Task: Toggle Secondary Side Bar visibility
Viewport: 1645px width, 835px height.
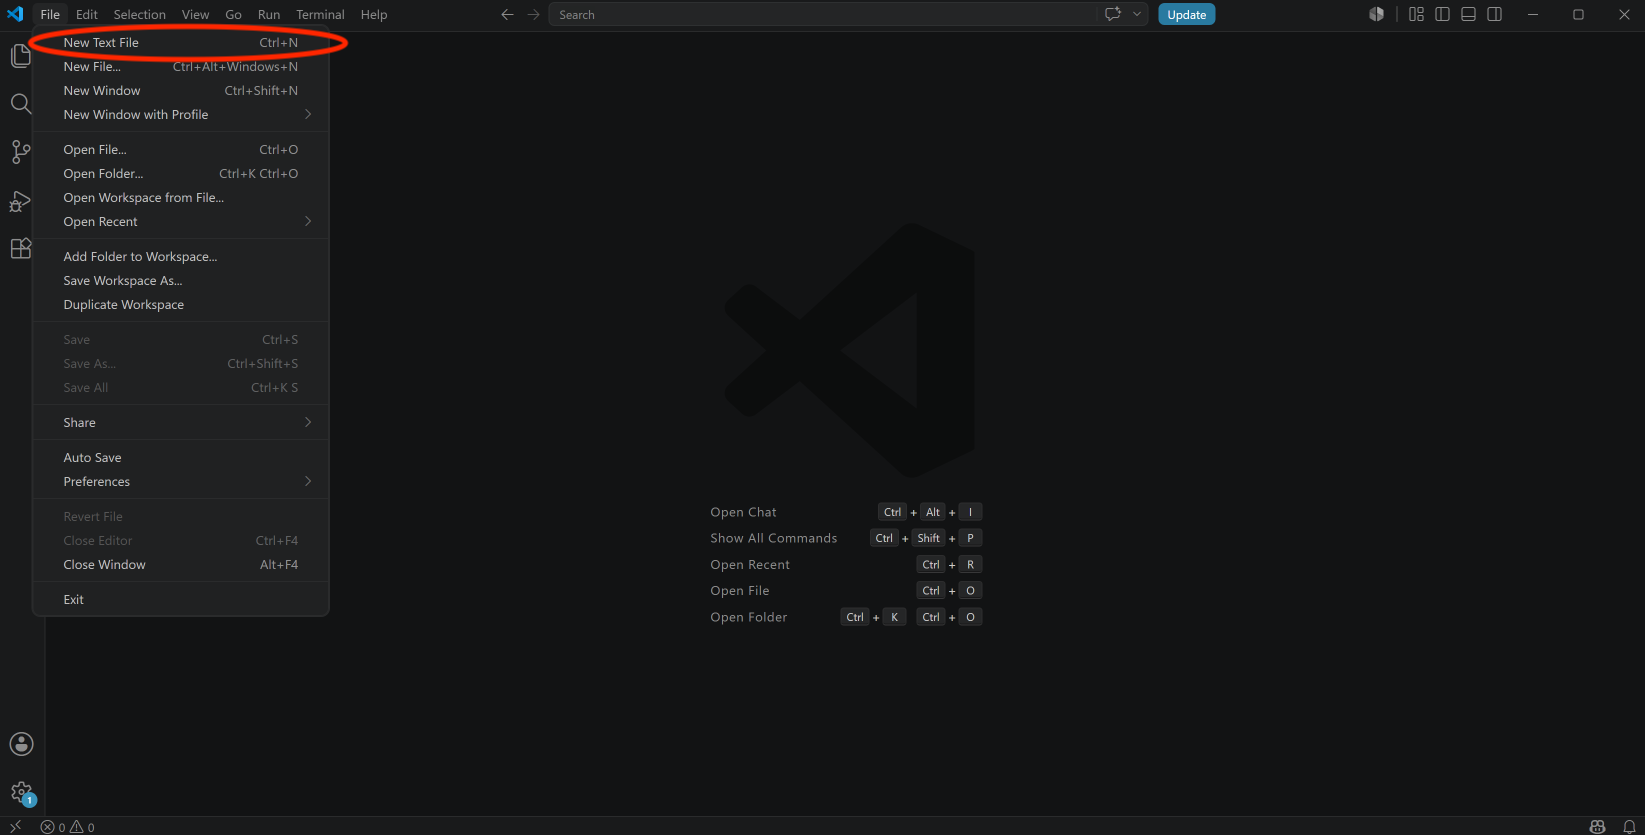Action: tap(1494, 14)
